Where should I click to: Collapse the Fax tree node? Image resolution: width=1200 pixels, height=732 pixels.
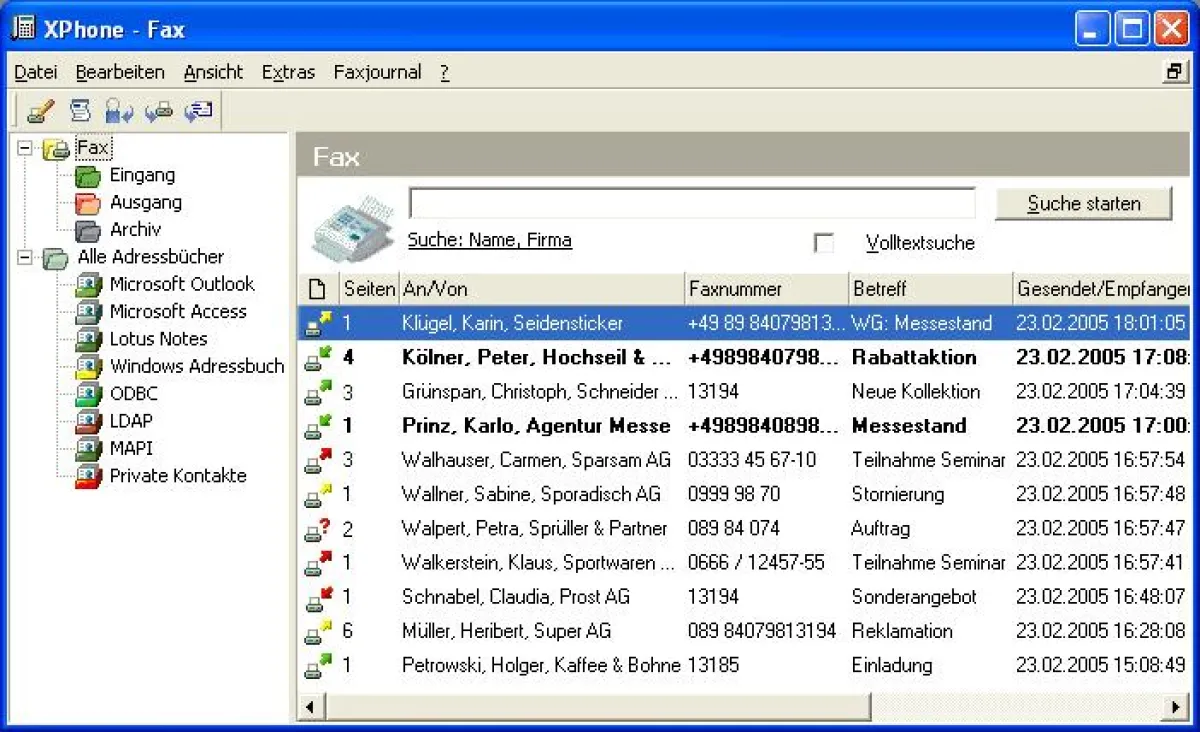[25, 148]
